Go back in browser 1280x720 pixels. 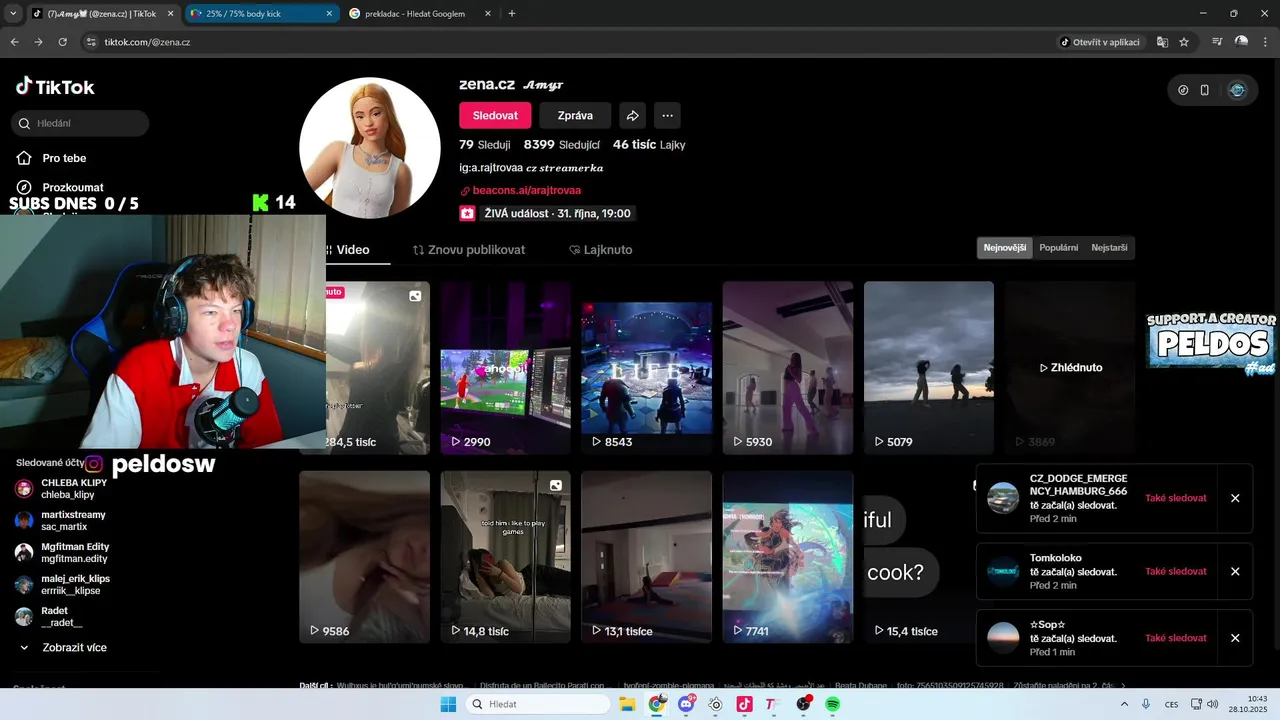click(15, 42)
